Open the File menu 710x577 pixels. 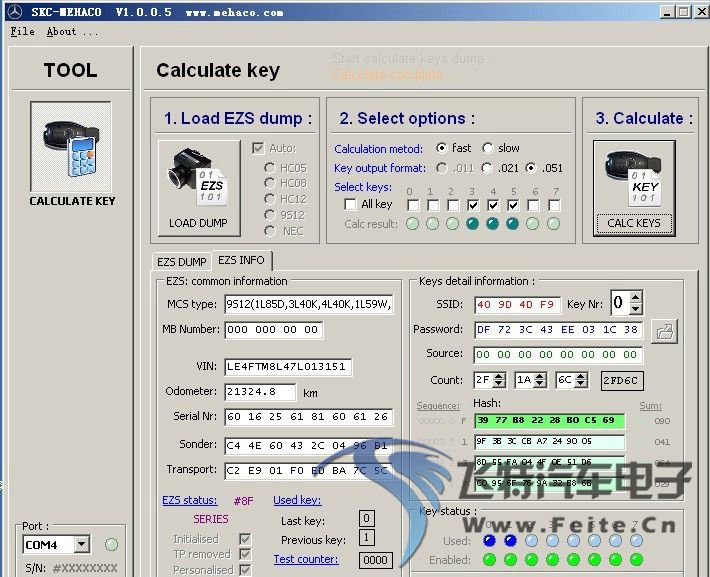coord(23,32)
